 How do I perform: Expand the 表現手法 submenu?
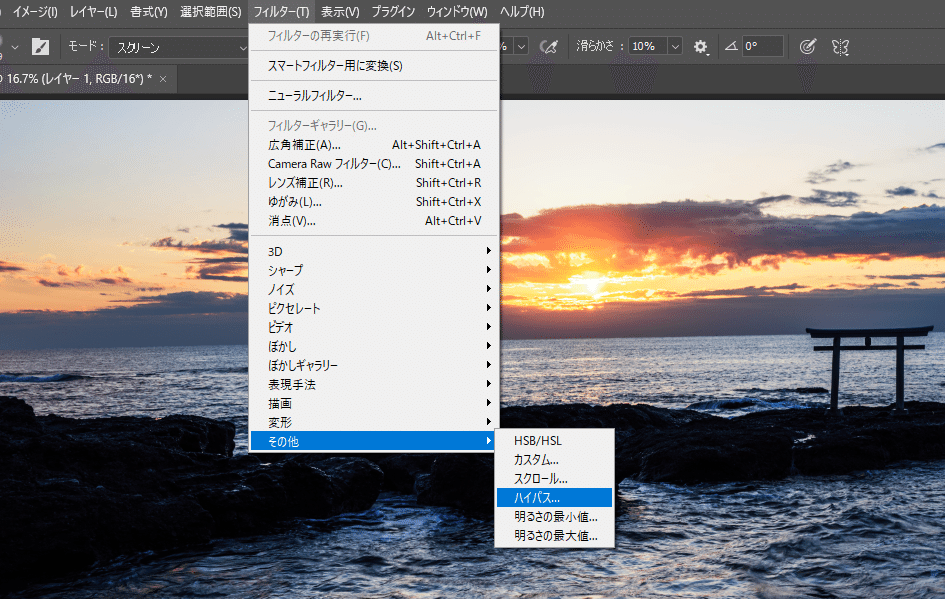[x=374, y=384]
